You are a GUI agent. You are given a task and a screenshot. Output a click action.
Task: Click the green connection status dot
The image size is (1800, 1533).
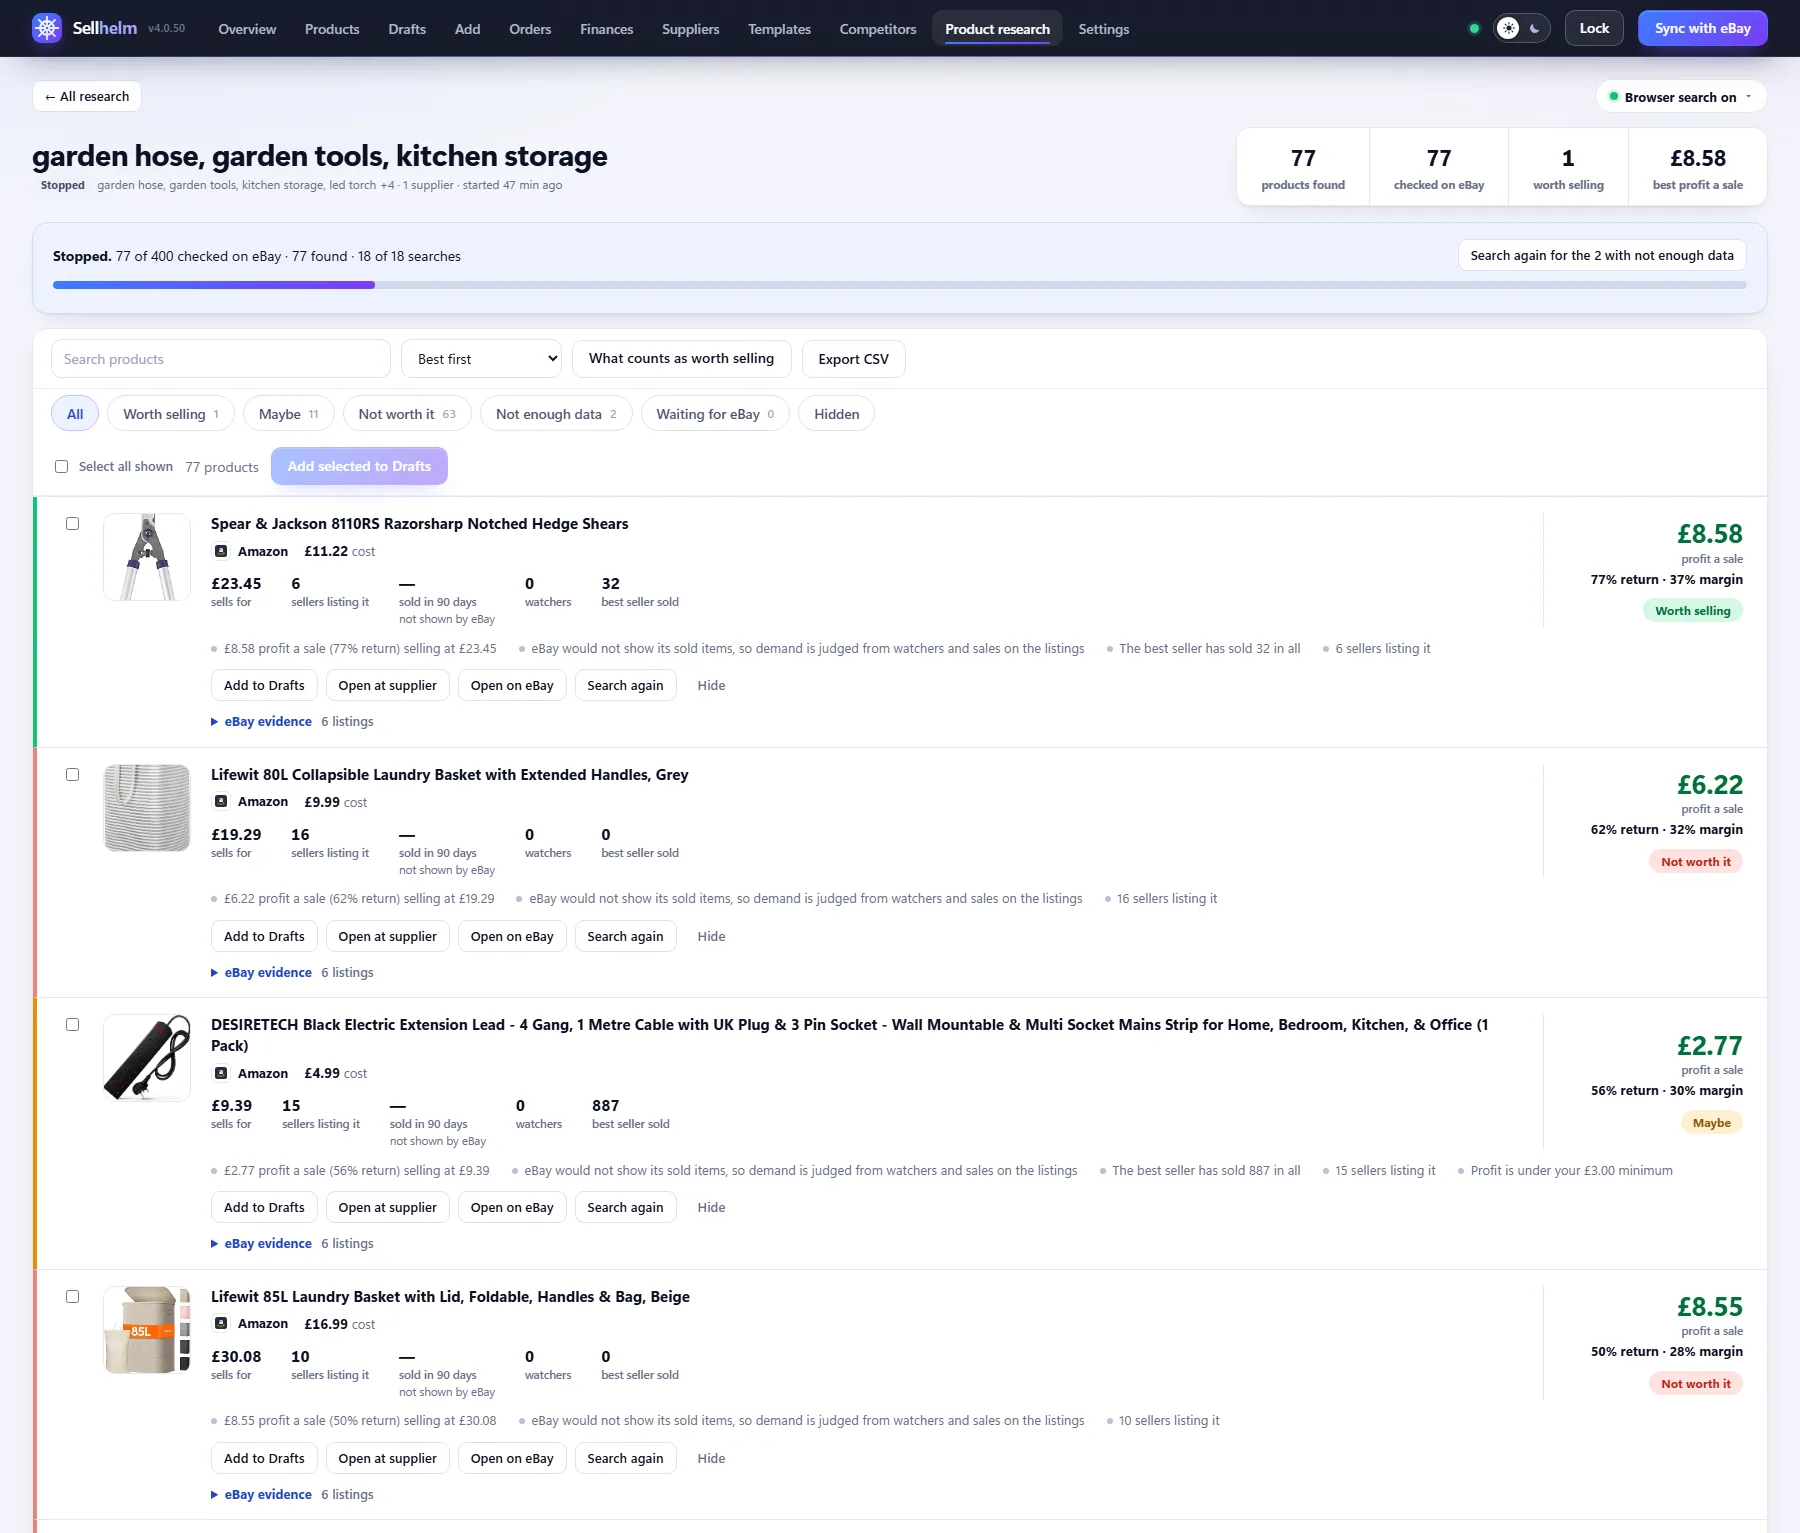(1474, 28)
